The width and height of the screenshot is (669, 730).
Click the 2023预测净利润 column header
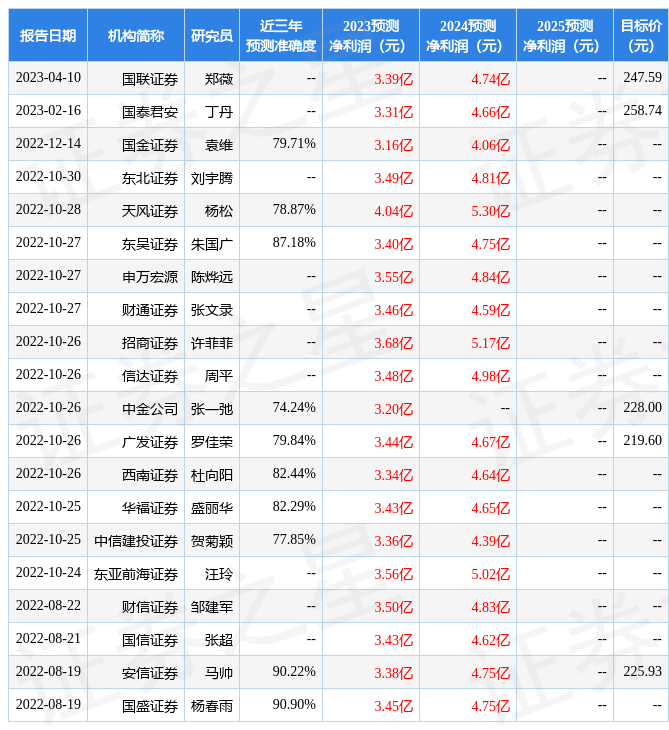[371, 36]
